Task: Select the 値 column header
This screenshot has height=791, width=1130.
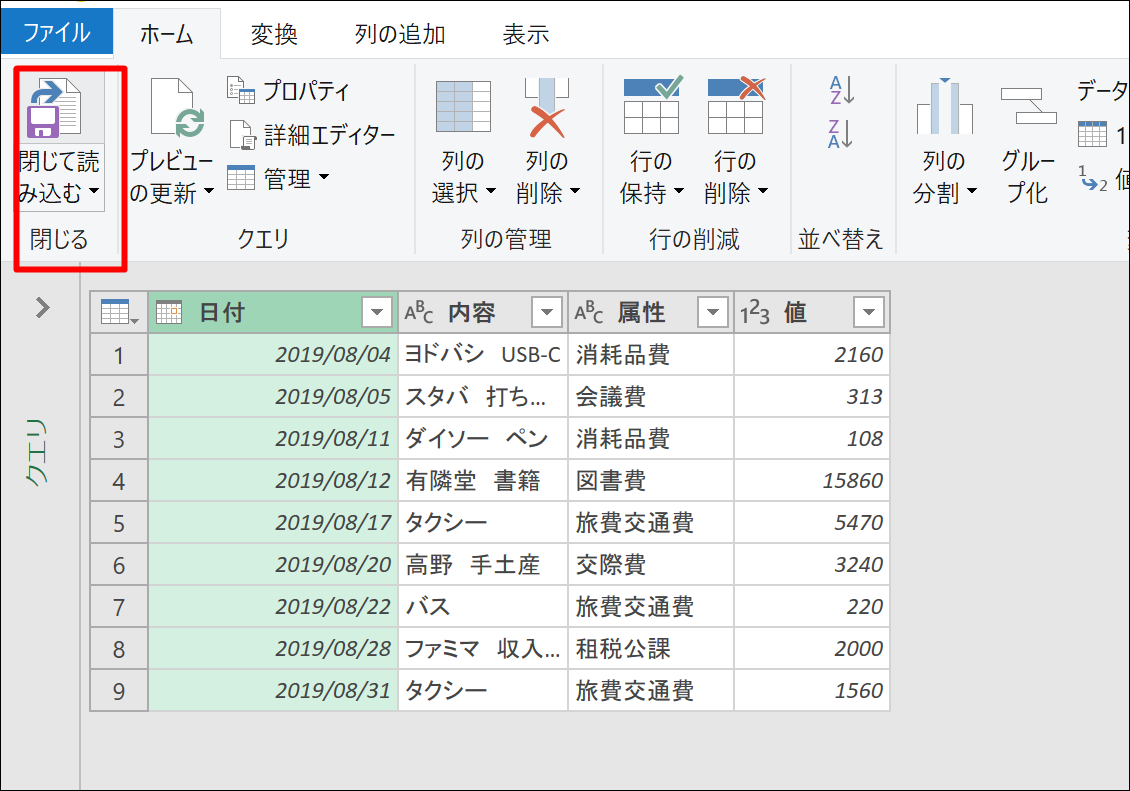Action: click(811, 312)
